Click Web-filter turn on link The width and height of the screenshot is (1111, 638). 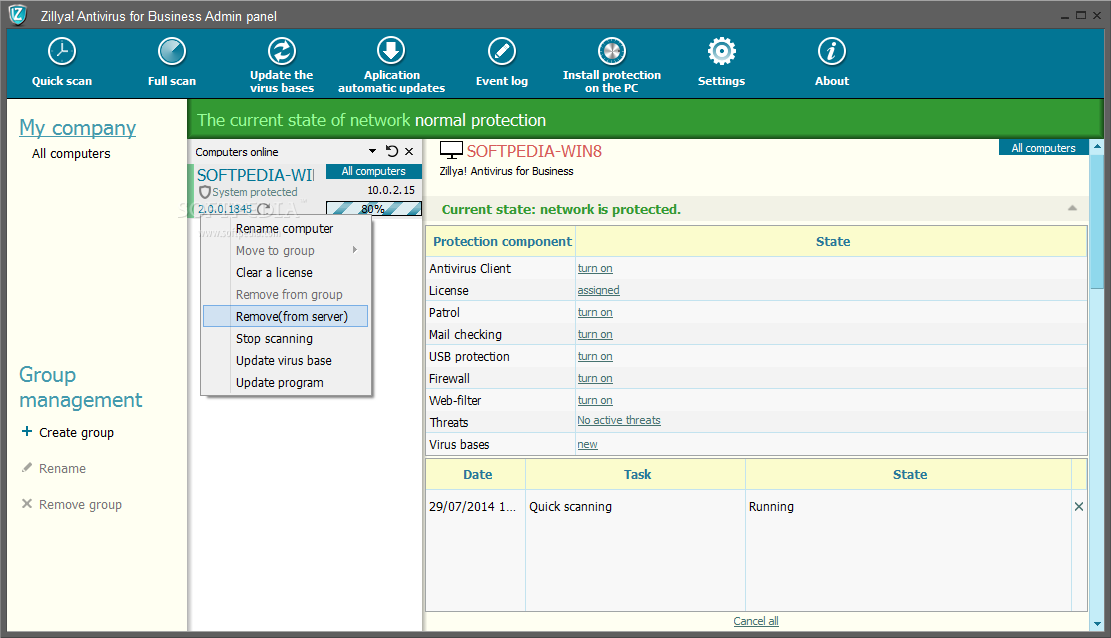pyautogui.click(x=594, y=400)
